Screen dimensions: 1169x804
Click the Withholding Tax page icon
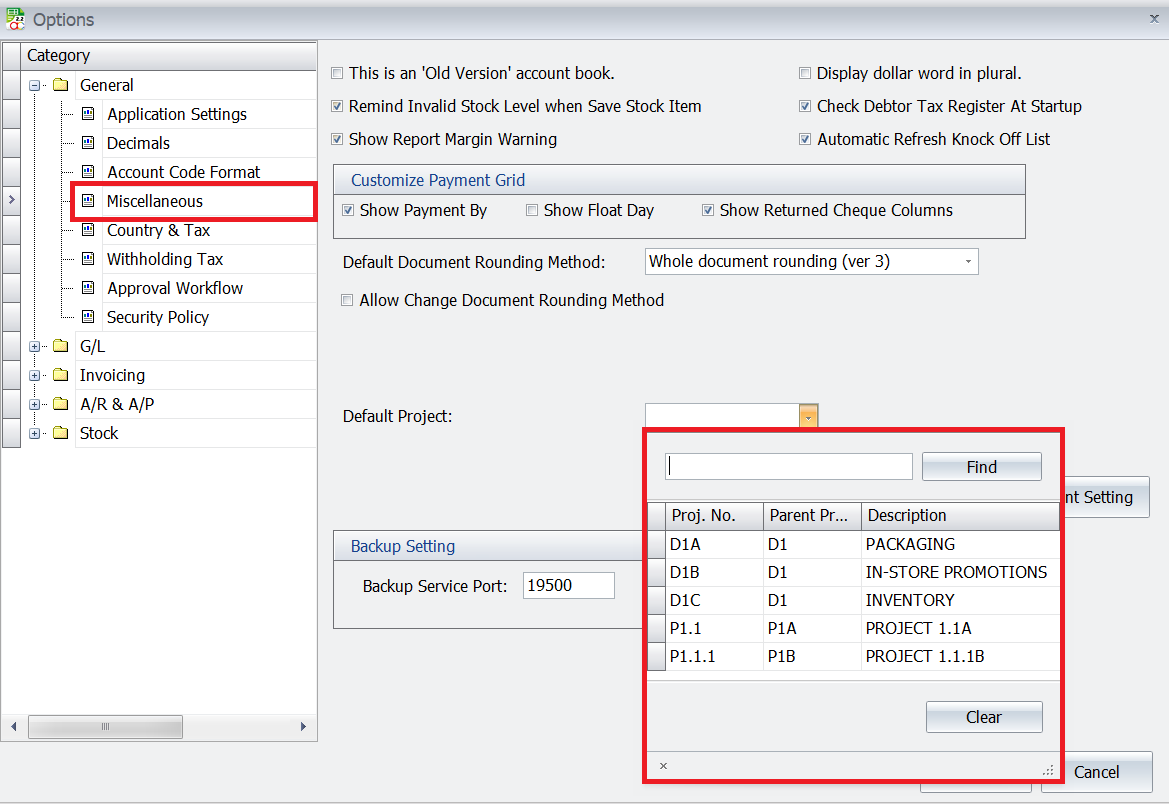pyautogui.click(x=88, y=259)
